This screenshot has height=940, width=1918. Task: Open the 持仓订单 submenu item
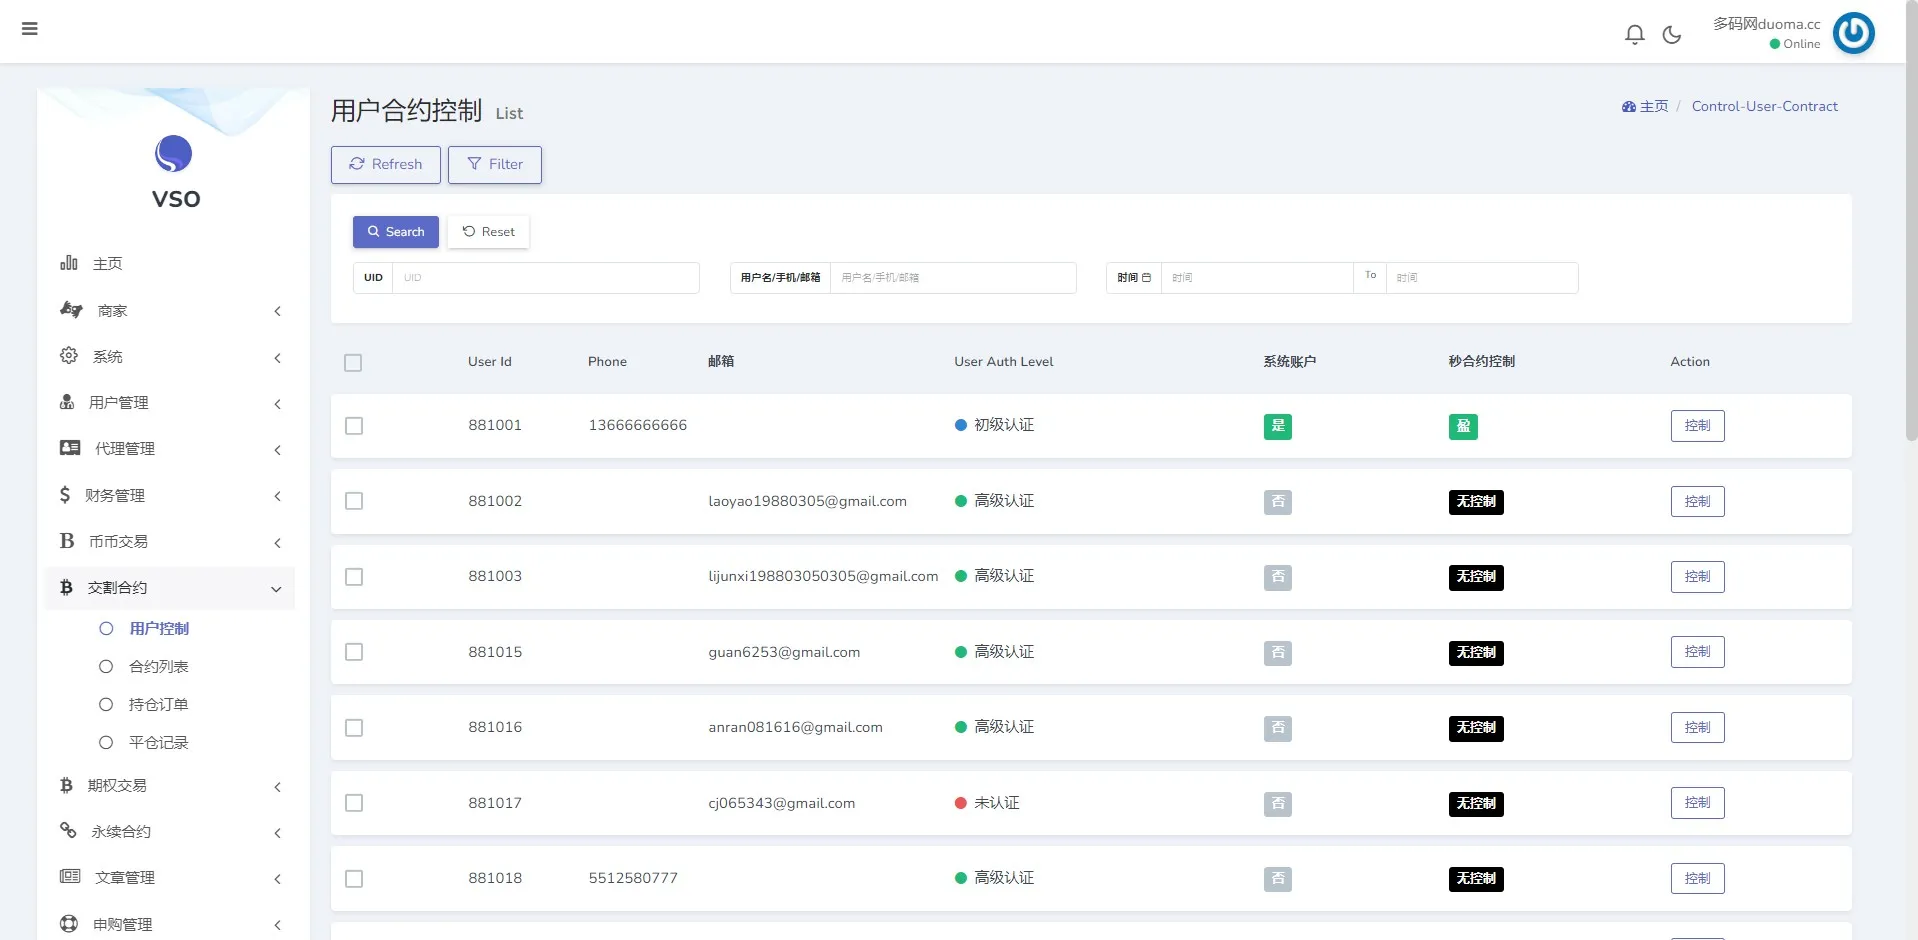(158, 705)
